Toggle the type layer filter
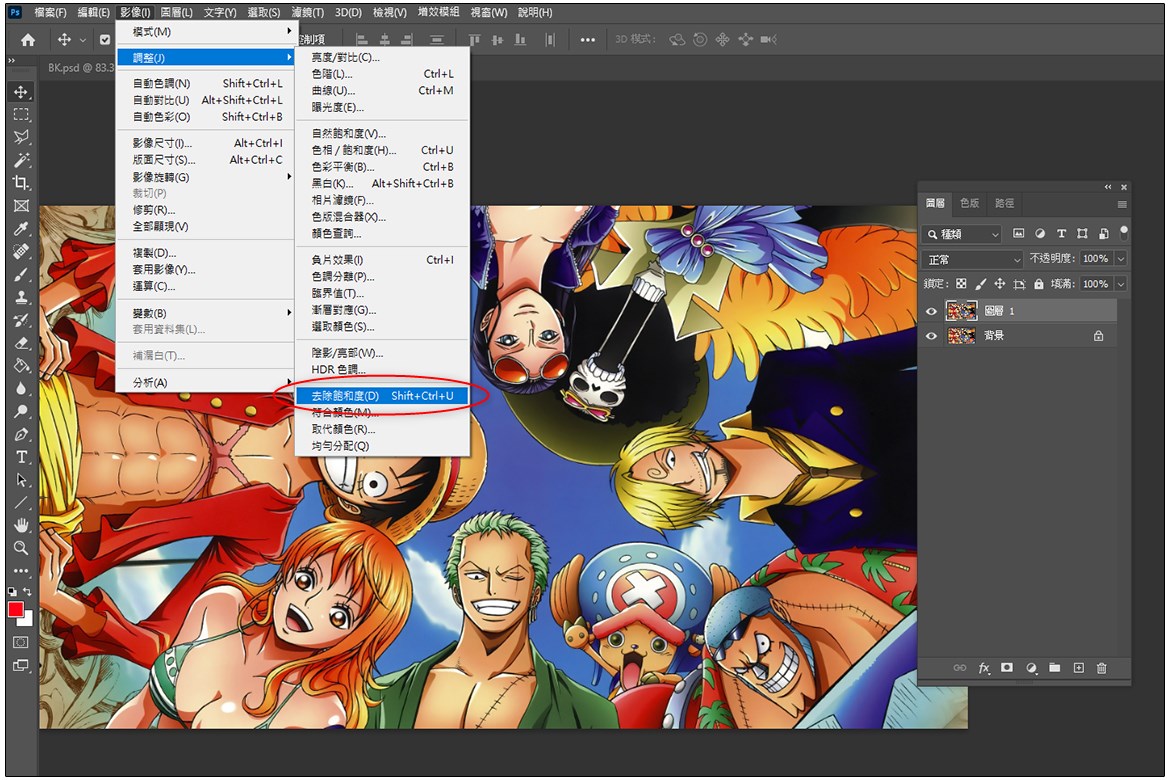The width and height of the screenshot is (1170, 780). pyautogui.click(x=1061, y=234)
